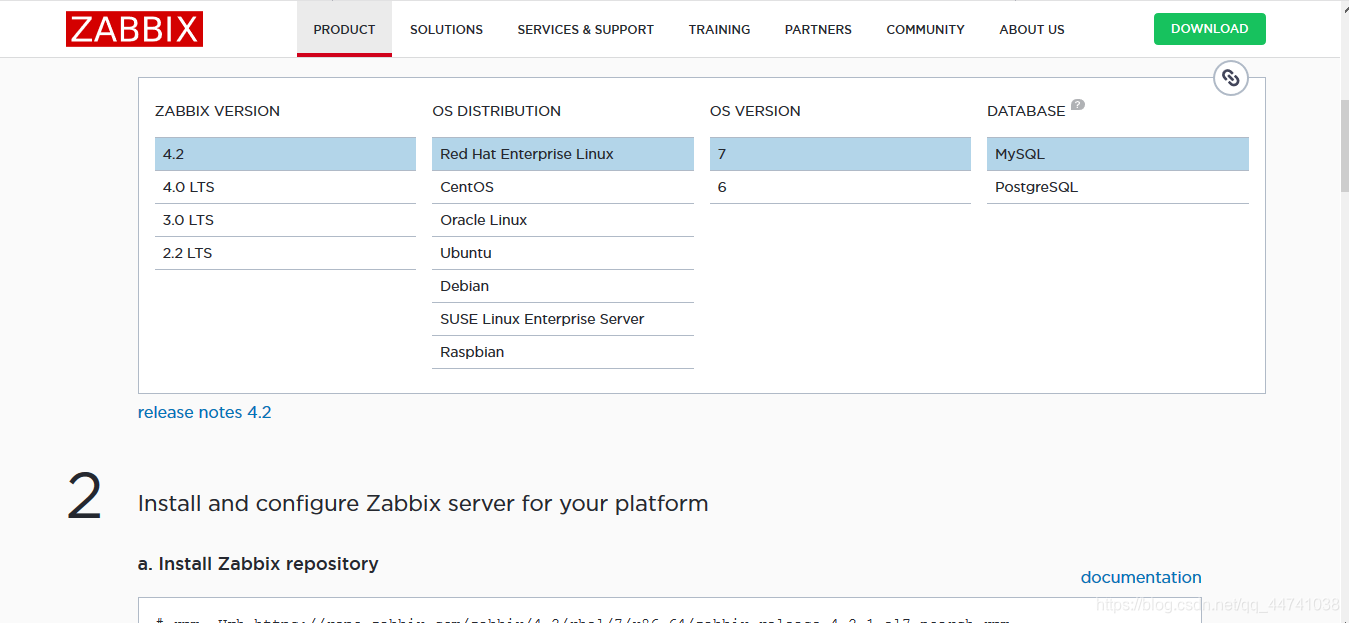Select Zabbix version 4.0 LTS
Image resolution: width=1349 pixels, height=623 pixels.
click(x=285, y=187)
